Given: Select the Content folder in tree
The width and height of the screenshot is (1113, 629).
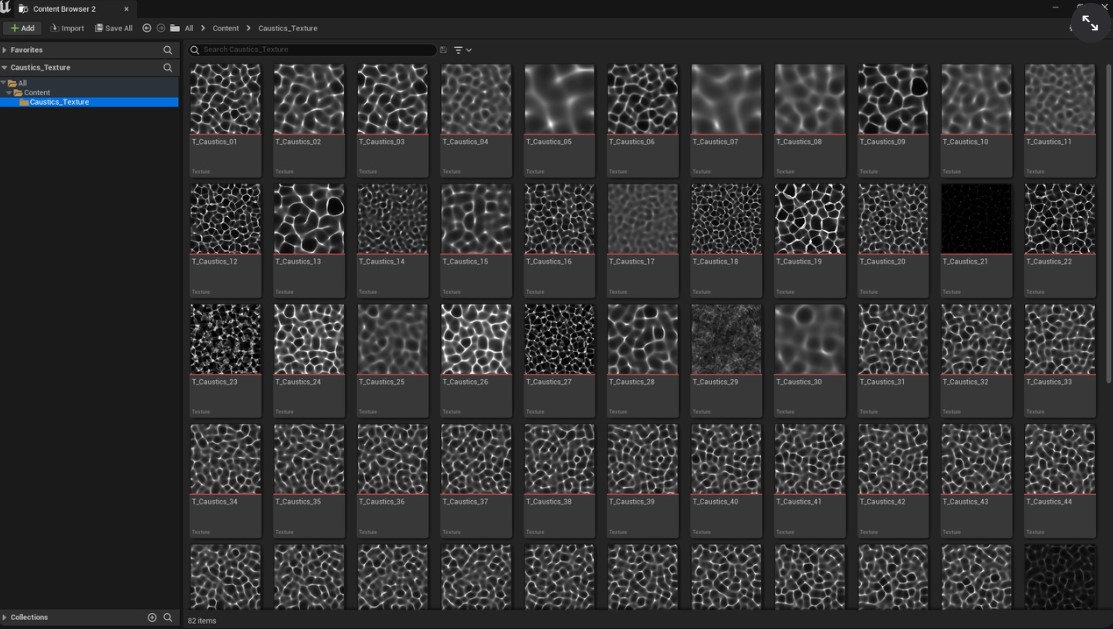Looking at the screenshot, I should pyautogui.click(x=37, y=92).
